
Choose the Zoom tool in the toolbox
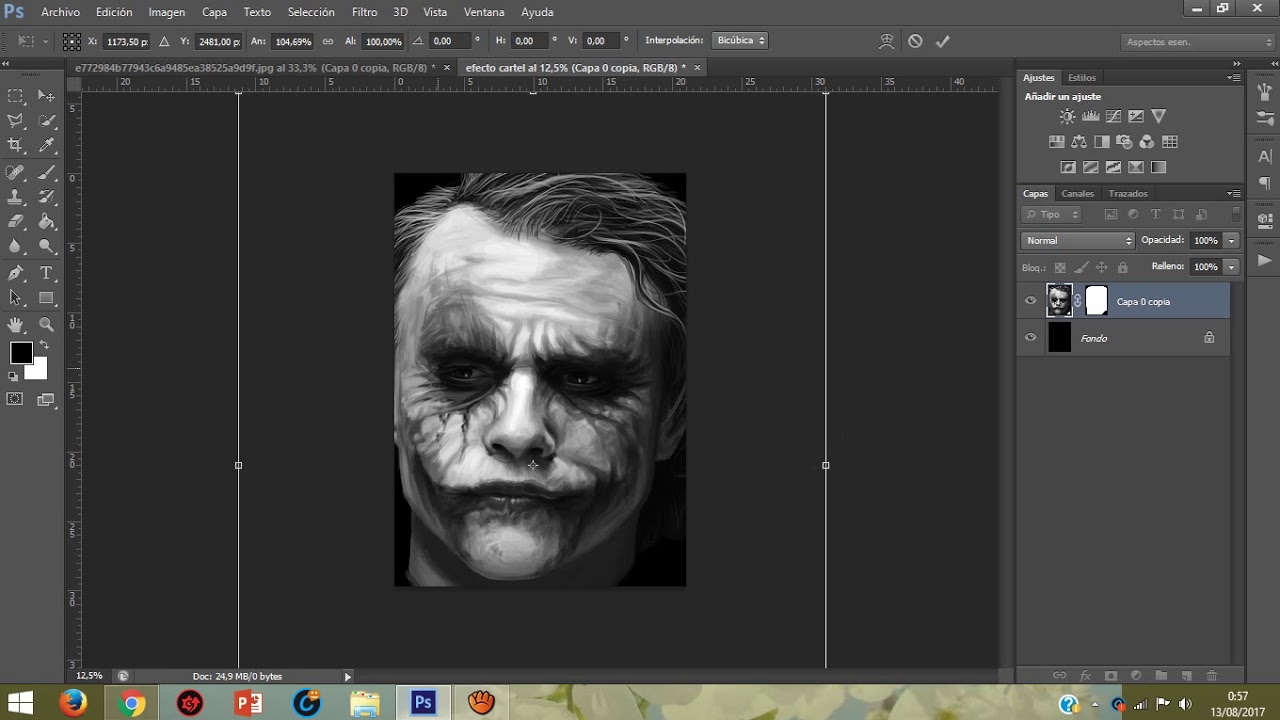pyautogui.click(x=46, y=324)
